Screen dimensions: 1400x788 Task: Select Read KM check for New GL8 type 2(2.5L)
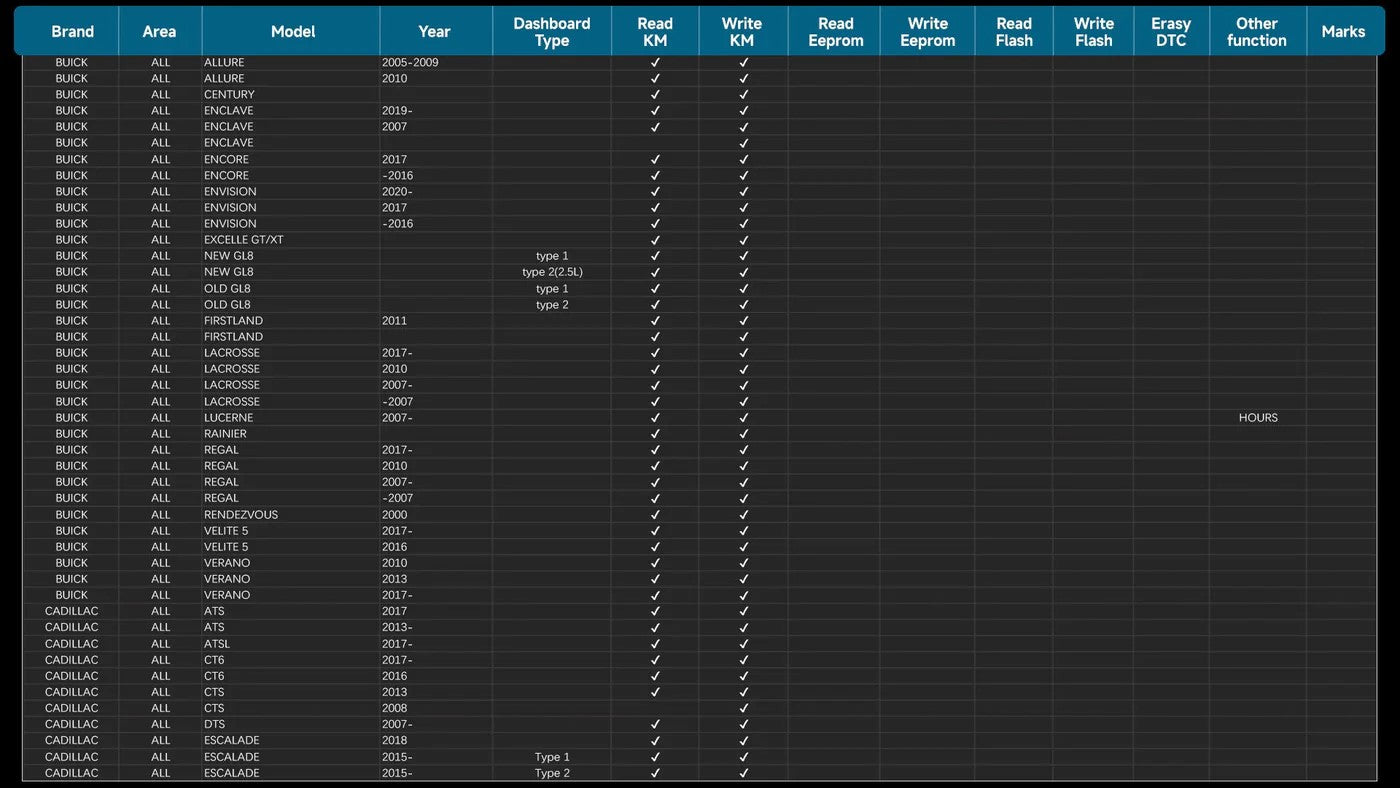tap(655, 272)
